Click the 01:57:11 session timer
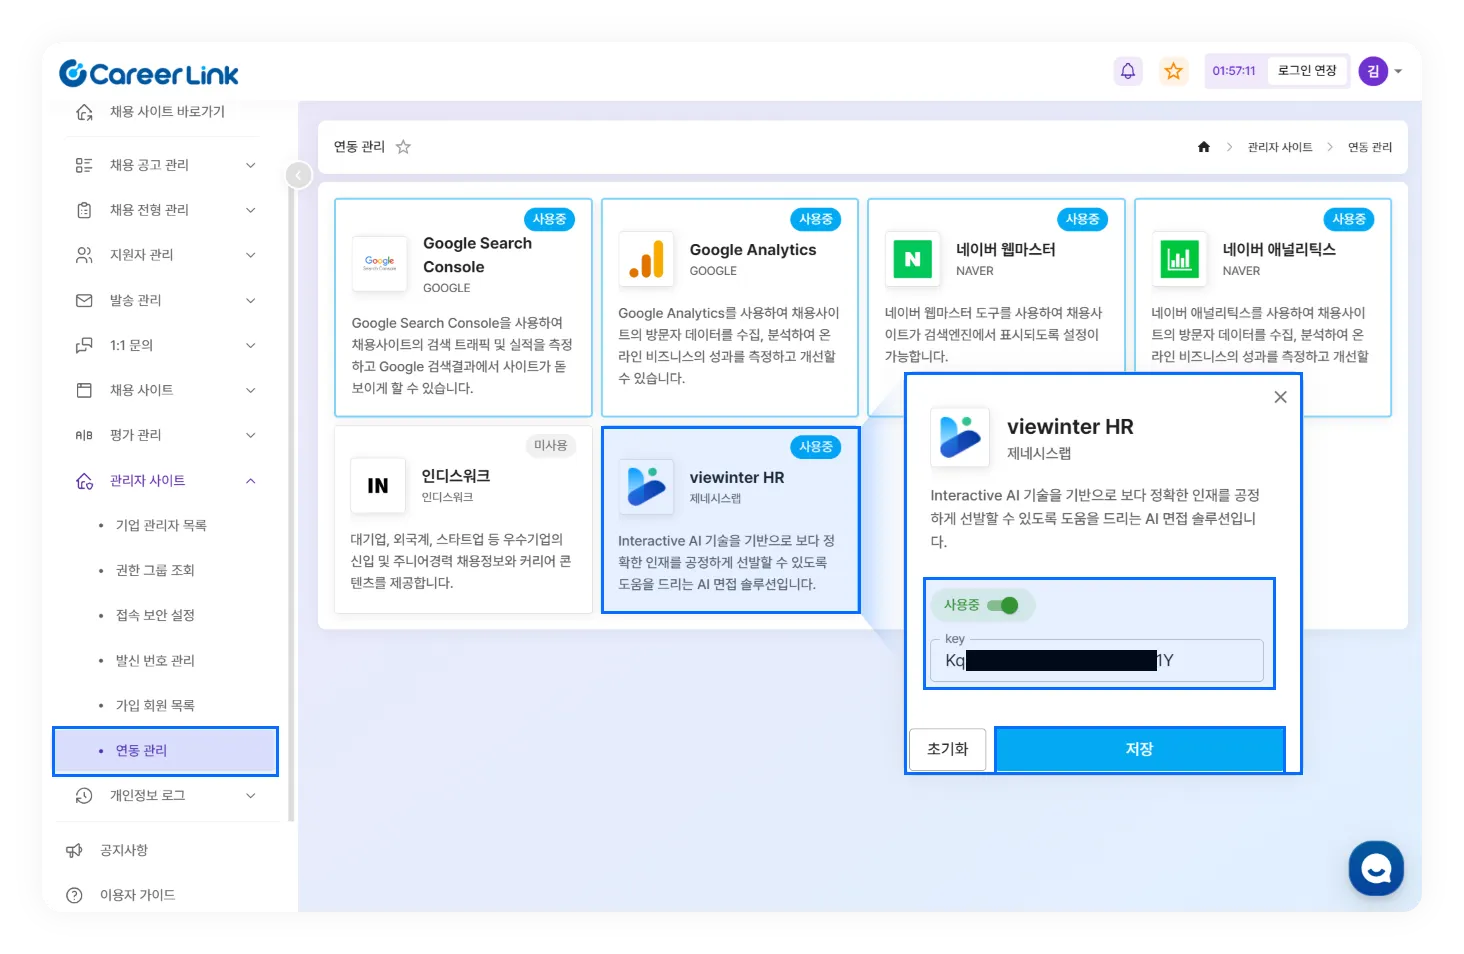This screenshot has height=954, width=1464. [x=1233, y=71]
